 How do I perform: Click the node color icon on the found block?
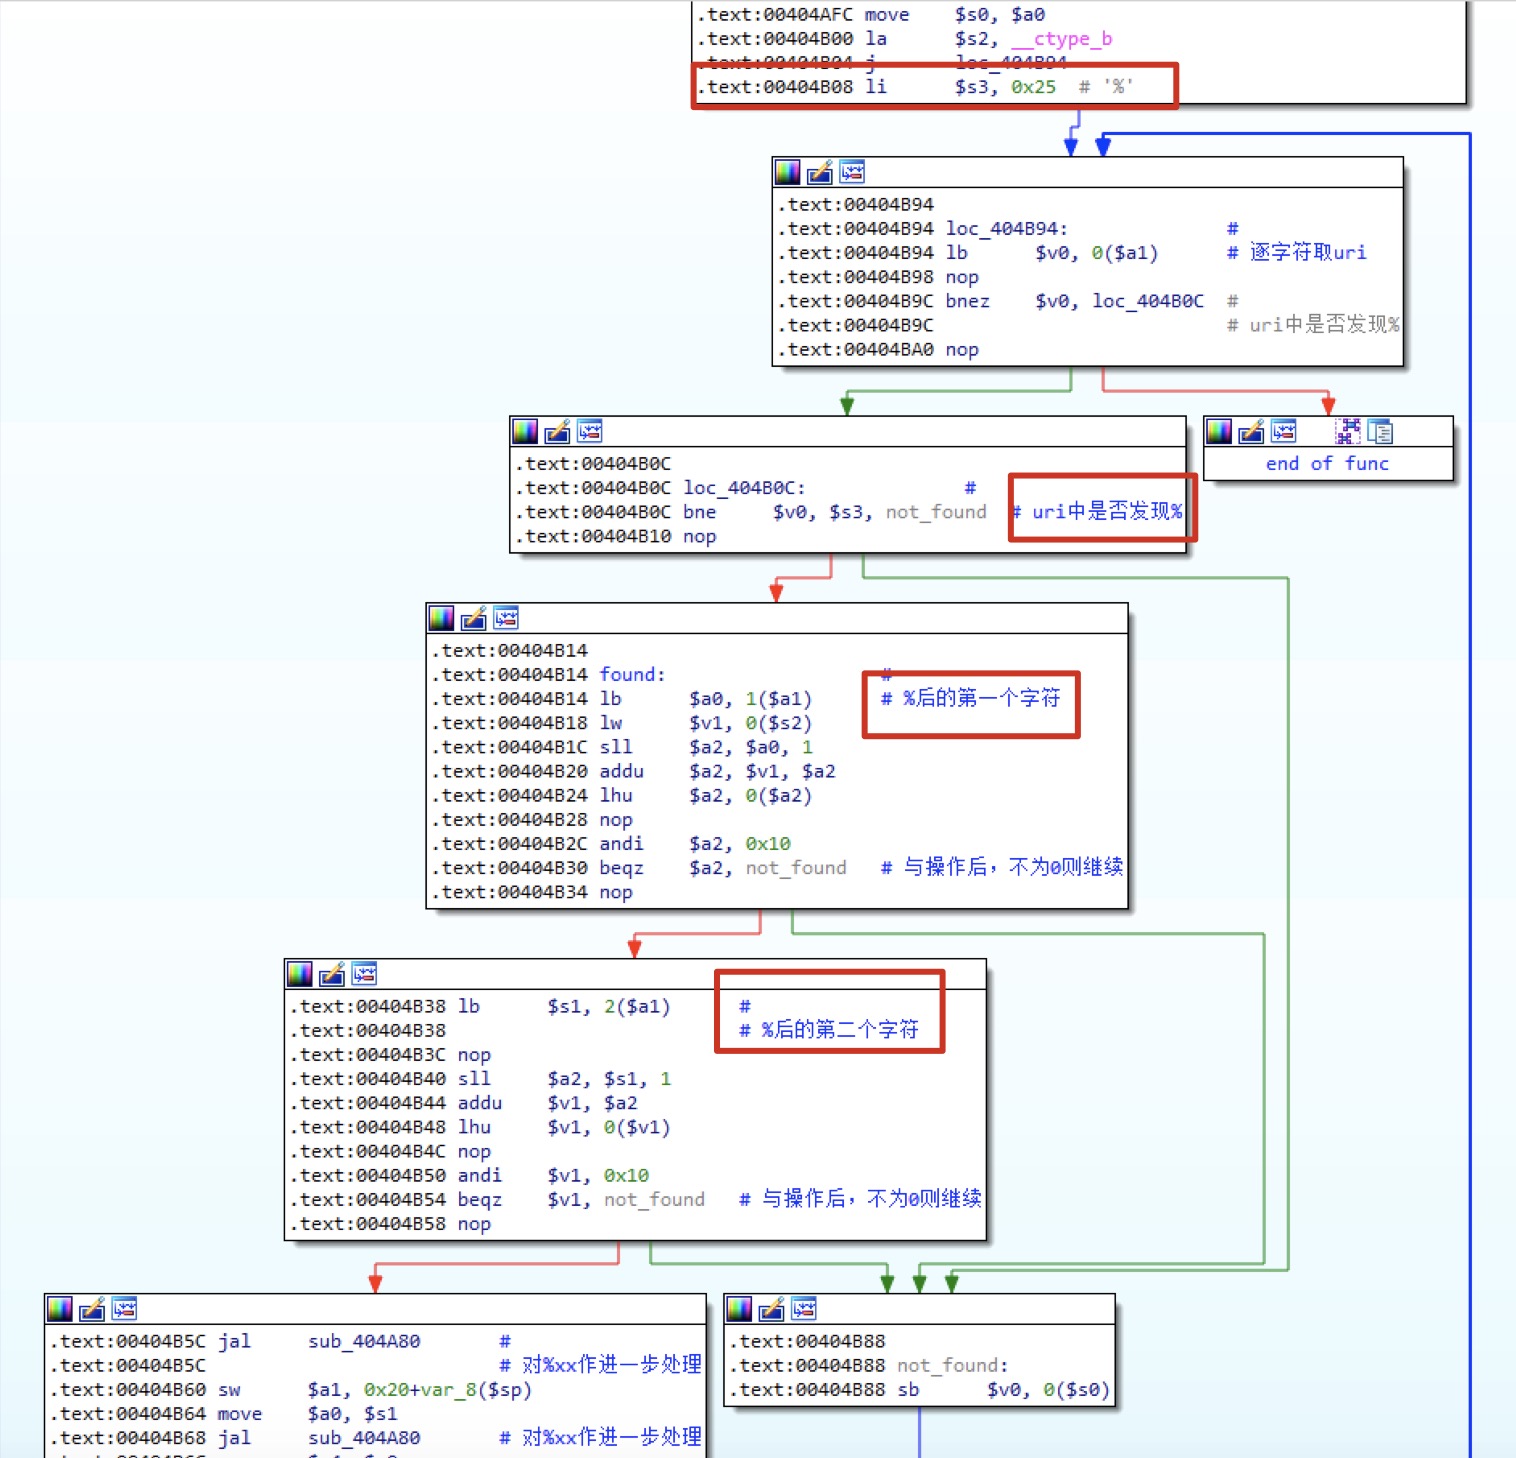tap(441, 618)
